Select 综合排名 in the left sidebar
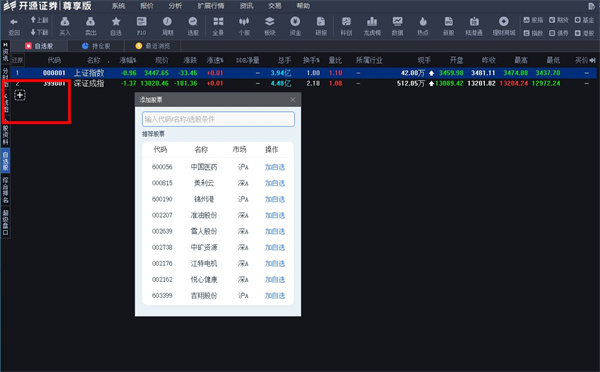Screen dimensions: 600x372 [x=5, y=190]
